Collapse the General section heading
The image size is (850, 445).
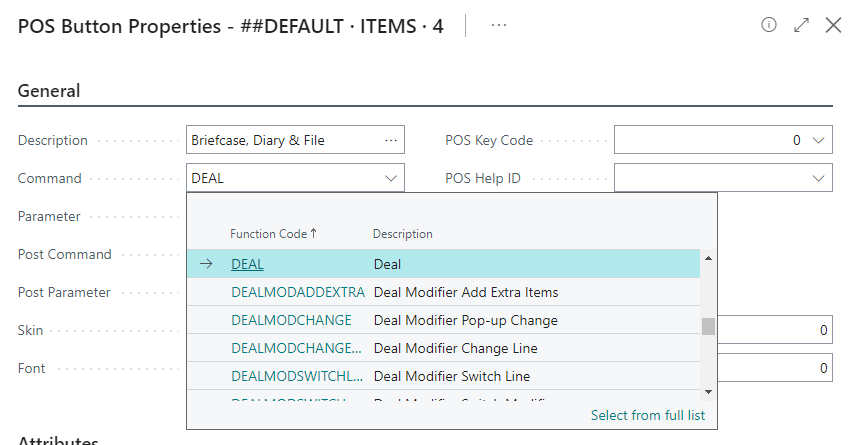49,91
